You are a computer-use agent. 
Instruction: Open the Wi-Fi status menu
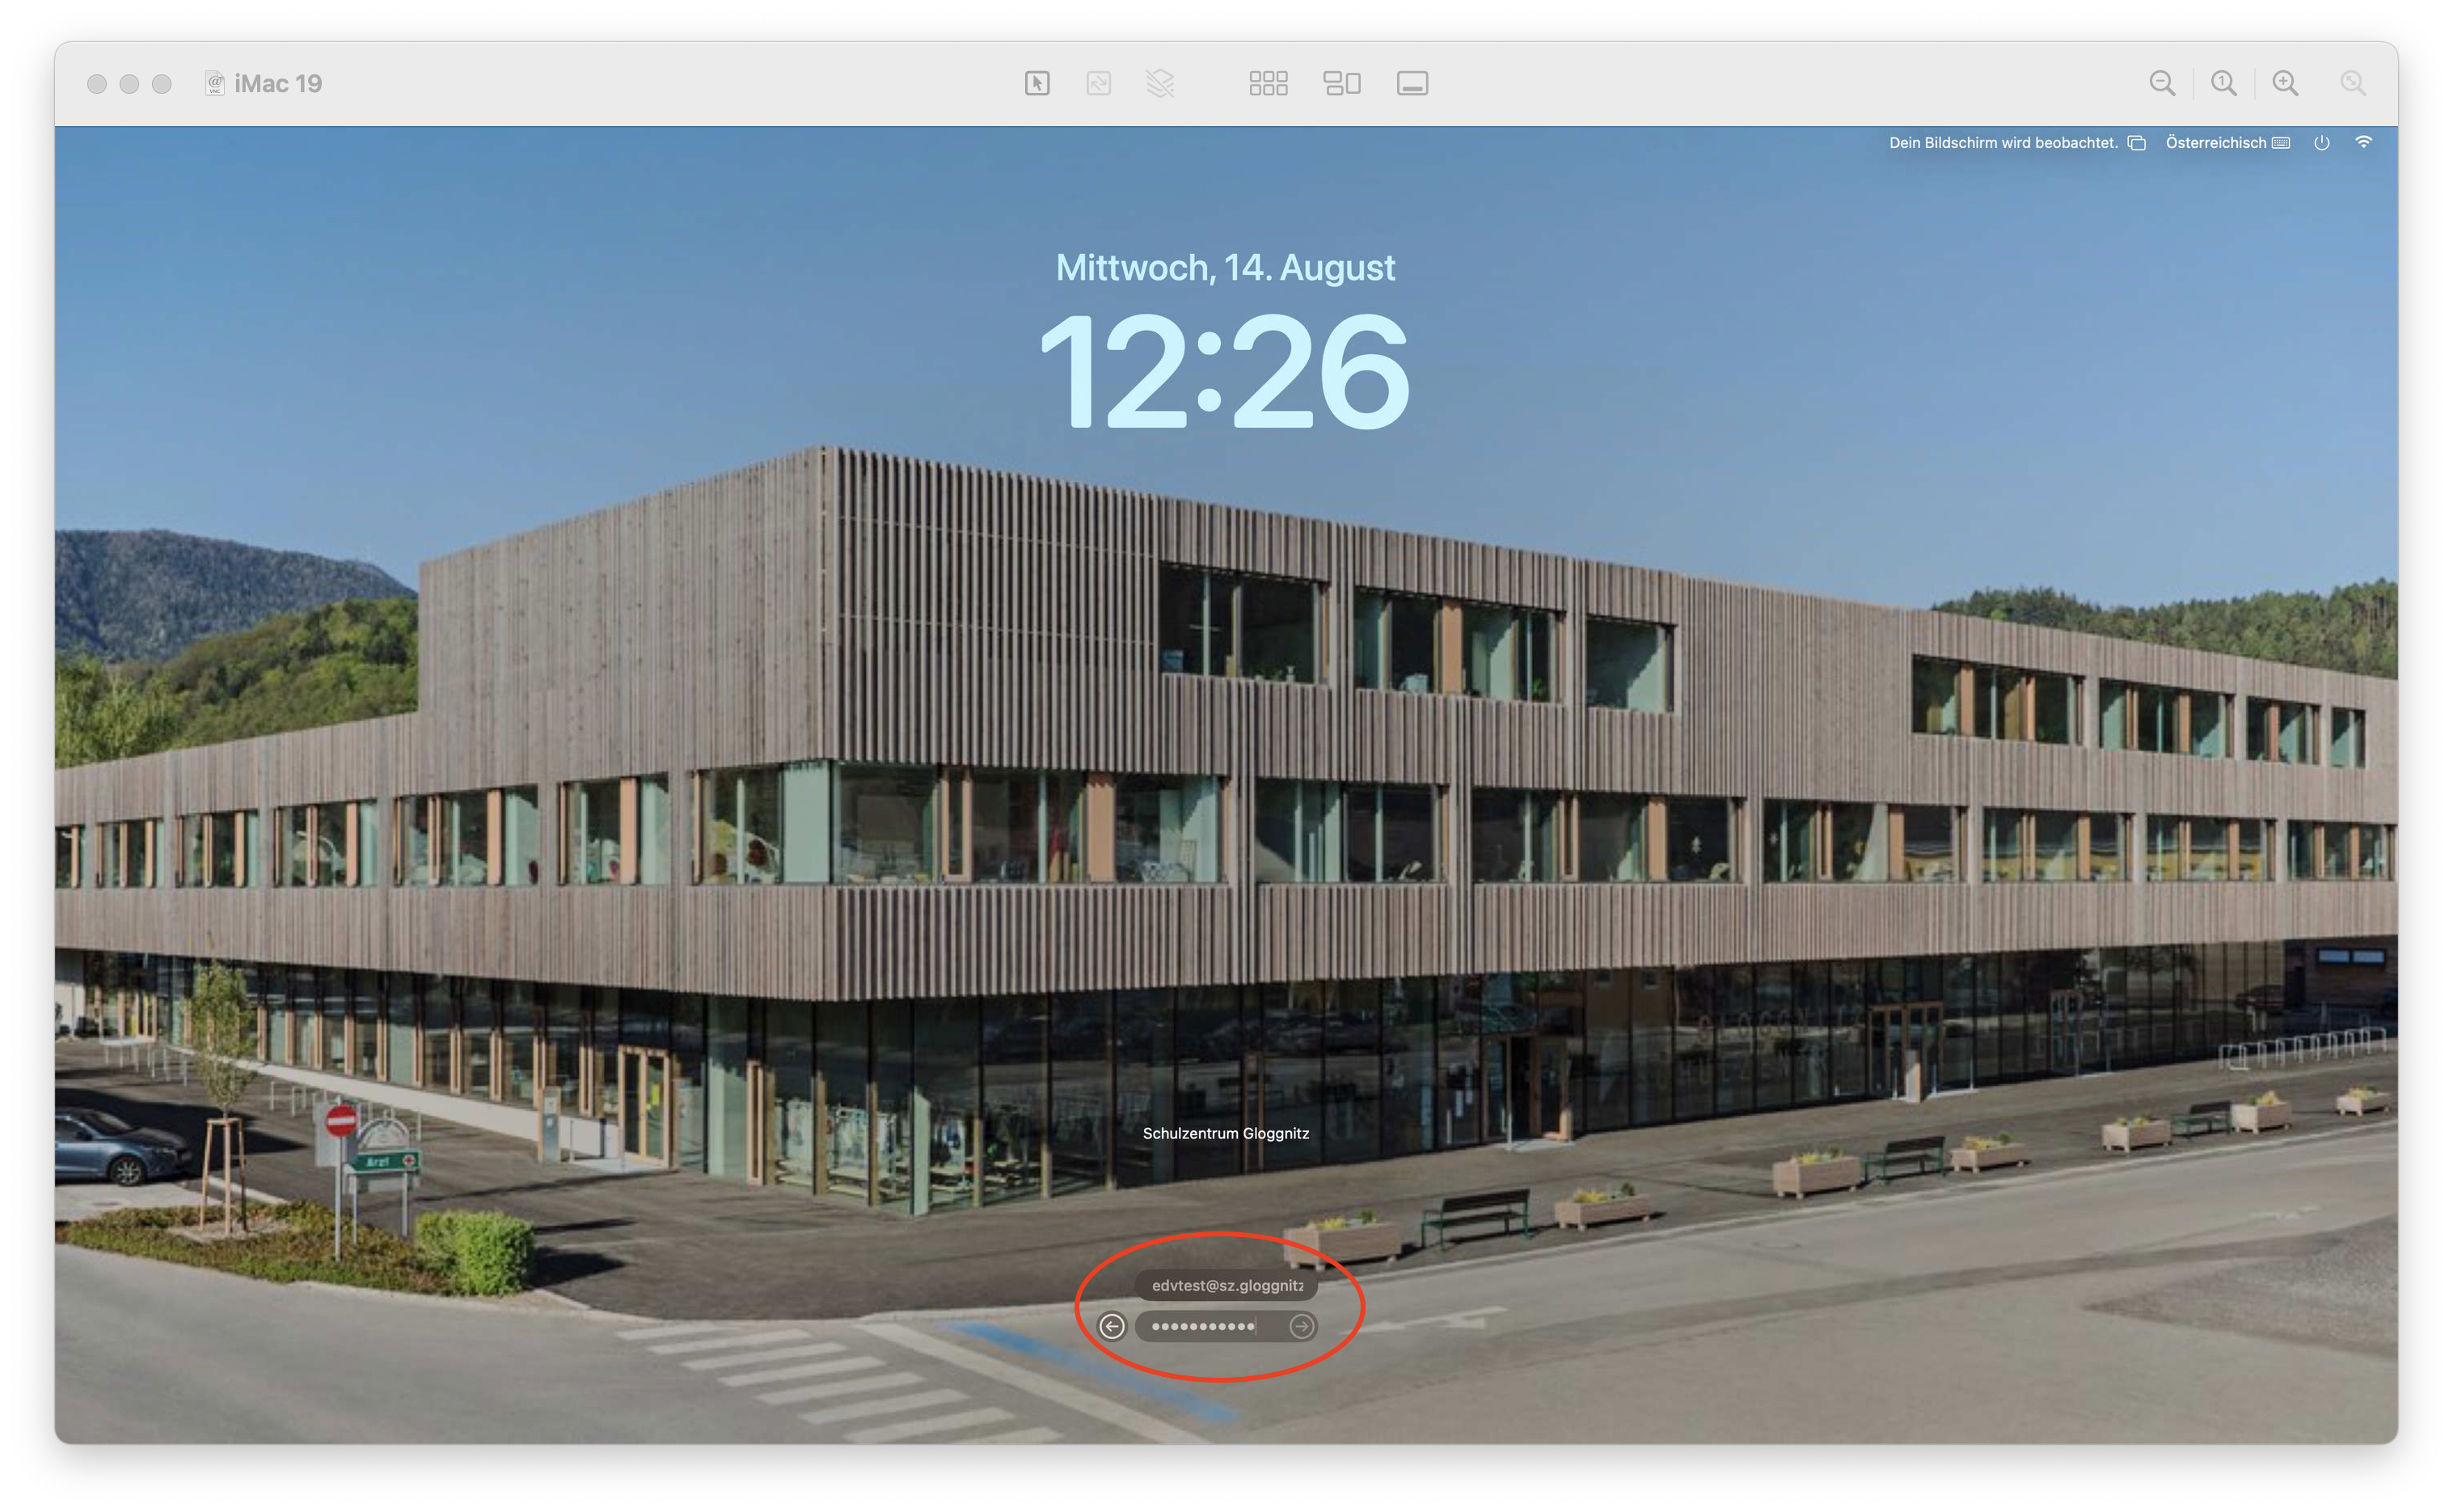point(2363,142)
